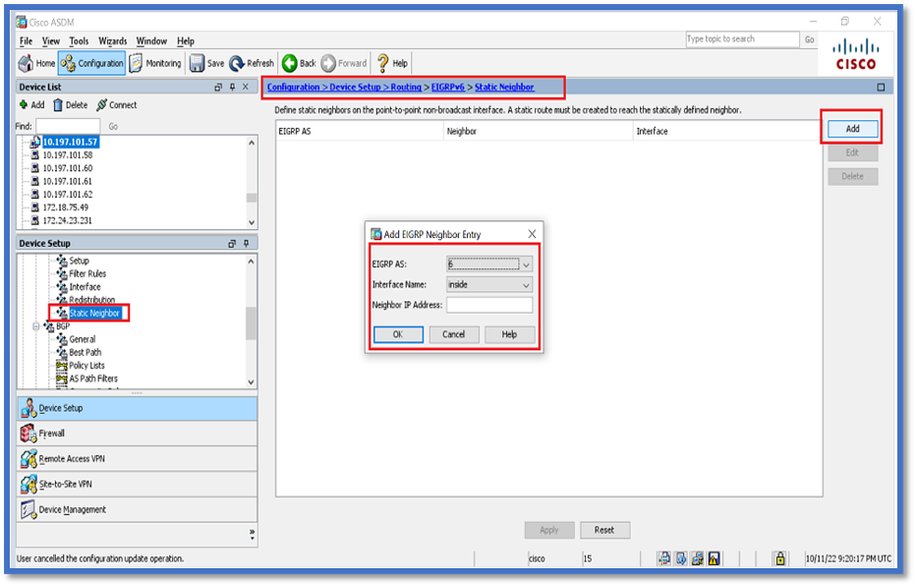
Task: Open the File menu
Action: (x=26, y=41)
